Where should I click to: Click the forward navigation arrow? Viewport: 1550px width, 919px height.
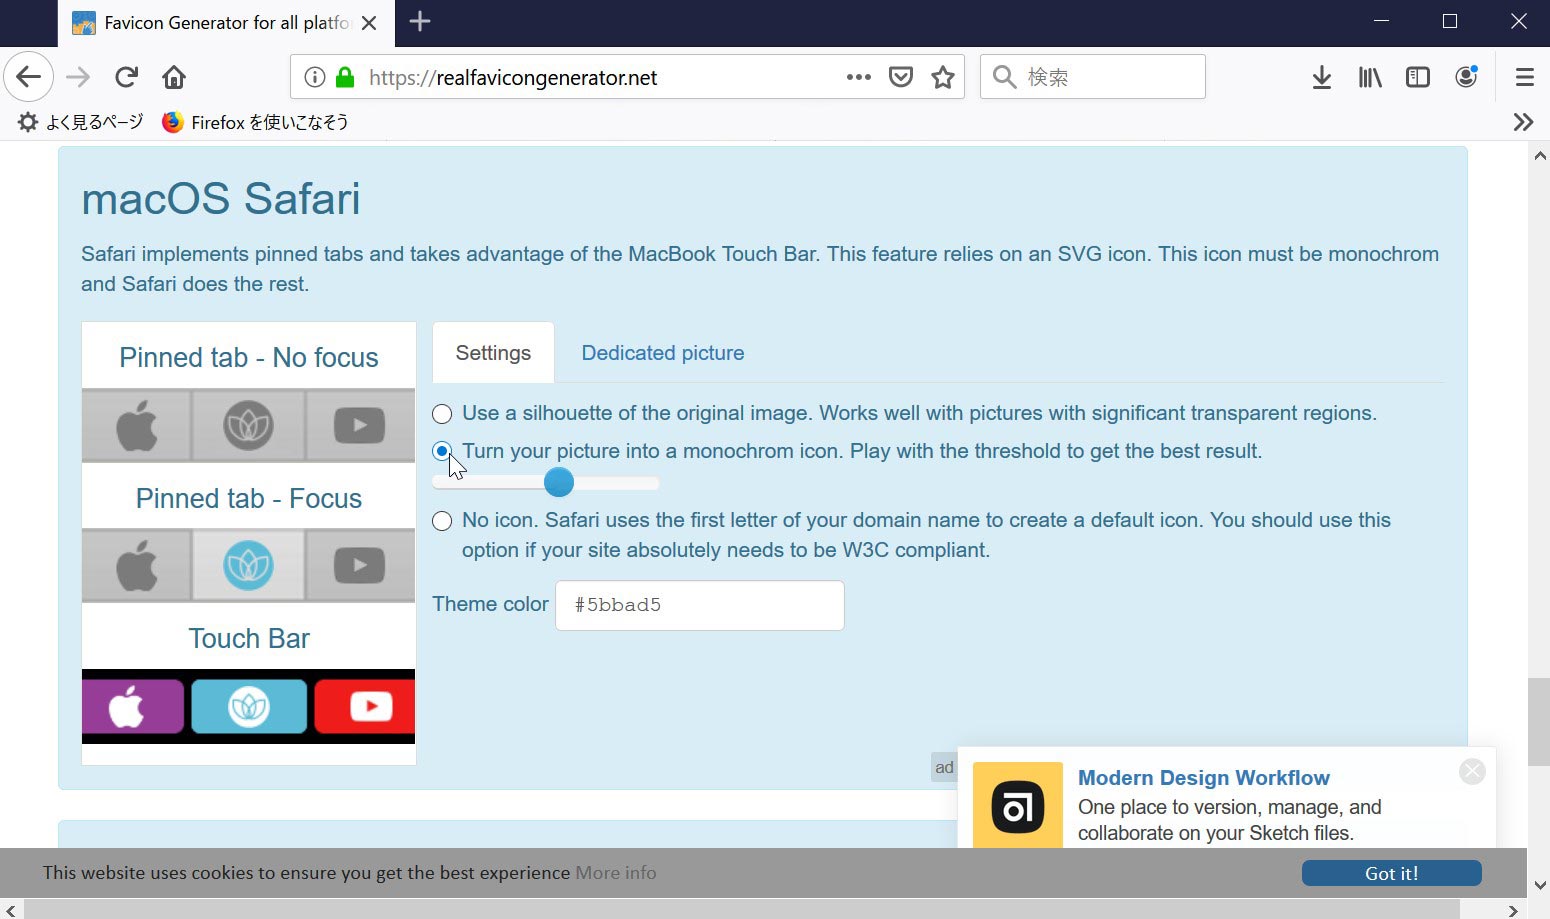[x=78, y=77]
